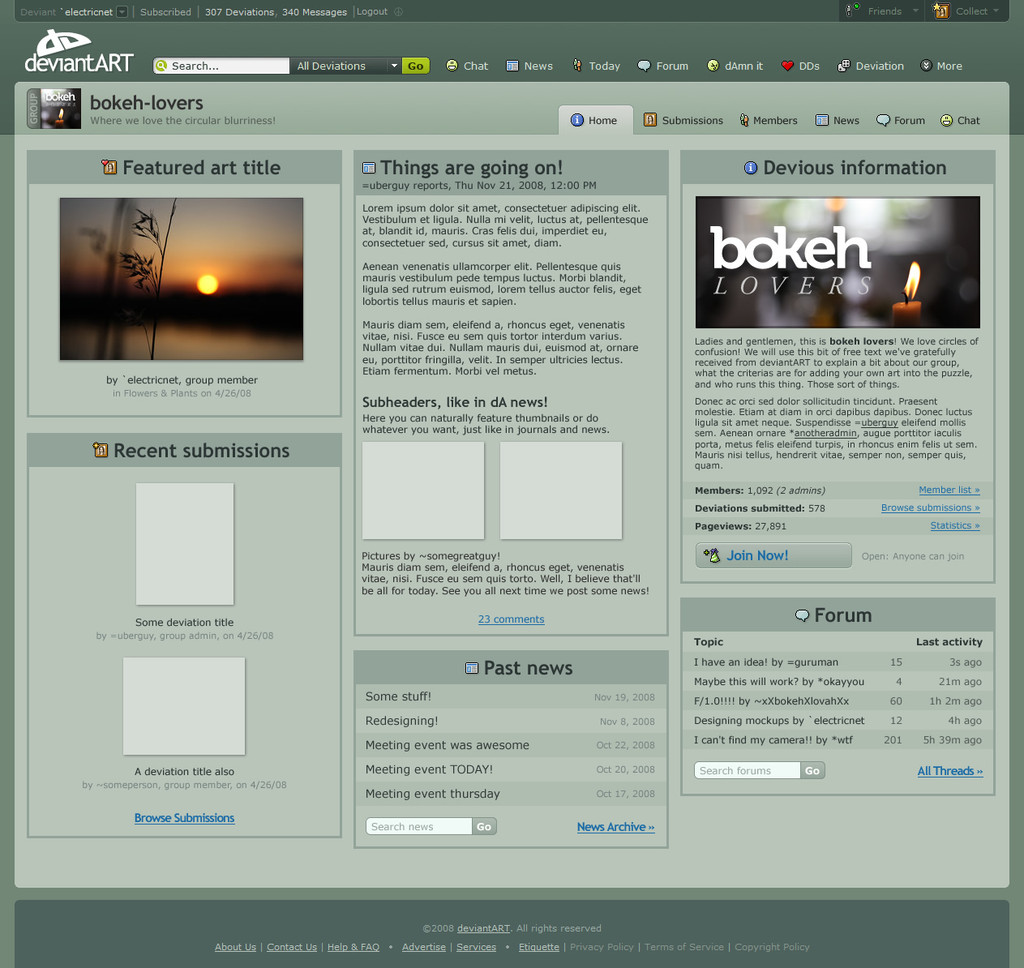Click the icon beside Recent submissions heading
Viewport: 1024px width, 968px height.
click(x=101, y=450)
